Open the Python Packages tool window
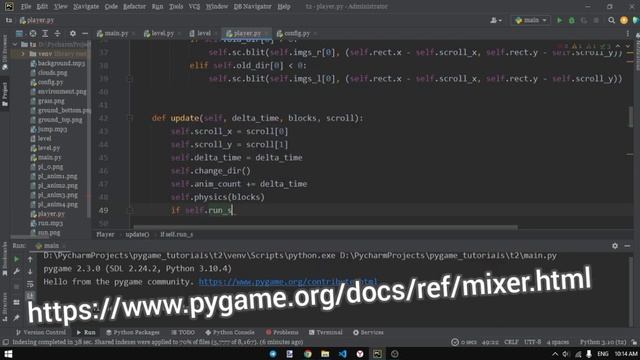The height and width of the screenshot is (360, 640). click(133, 332)
